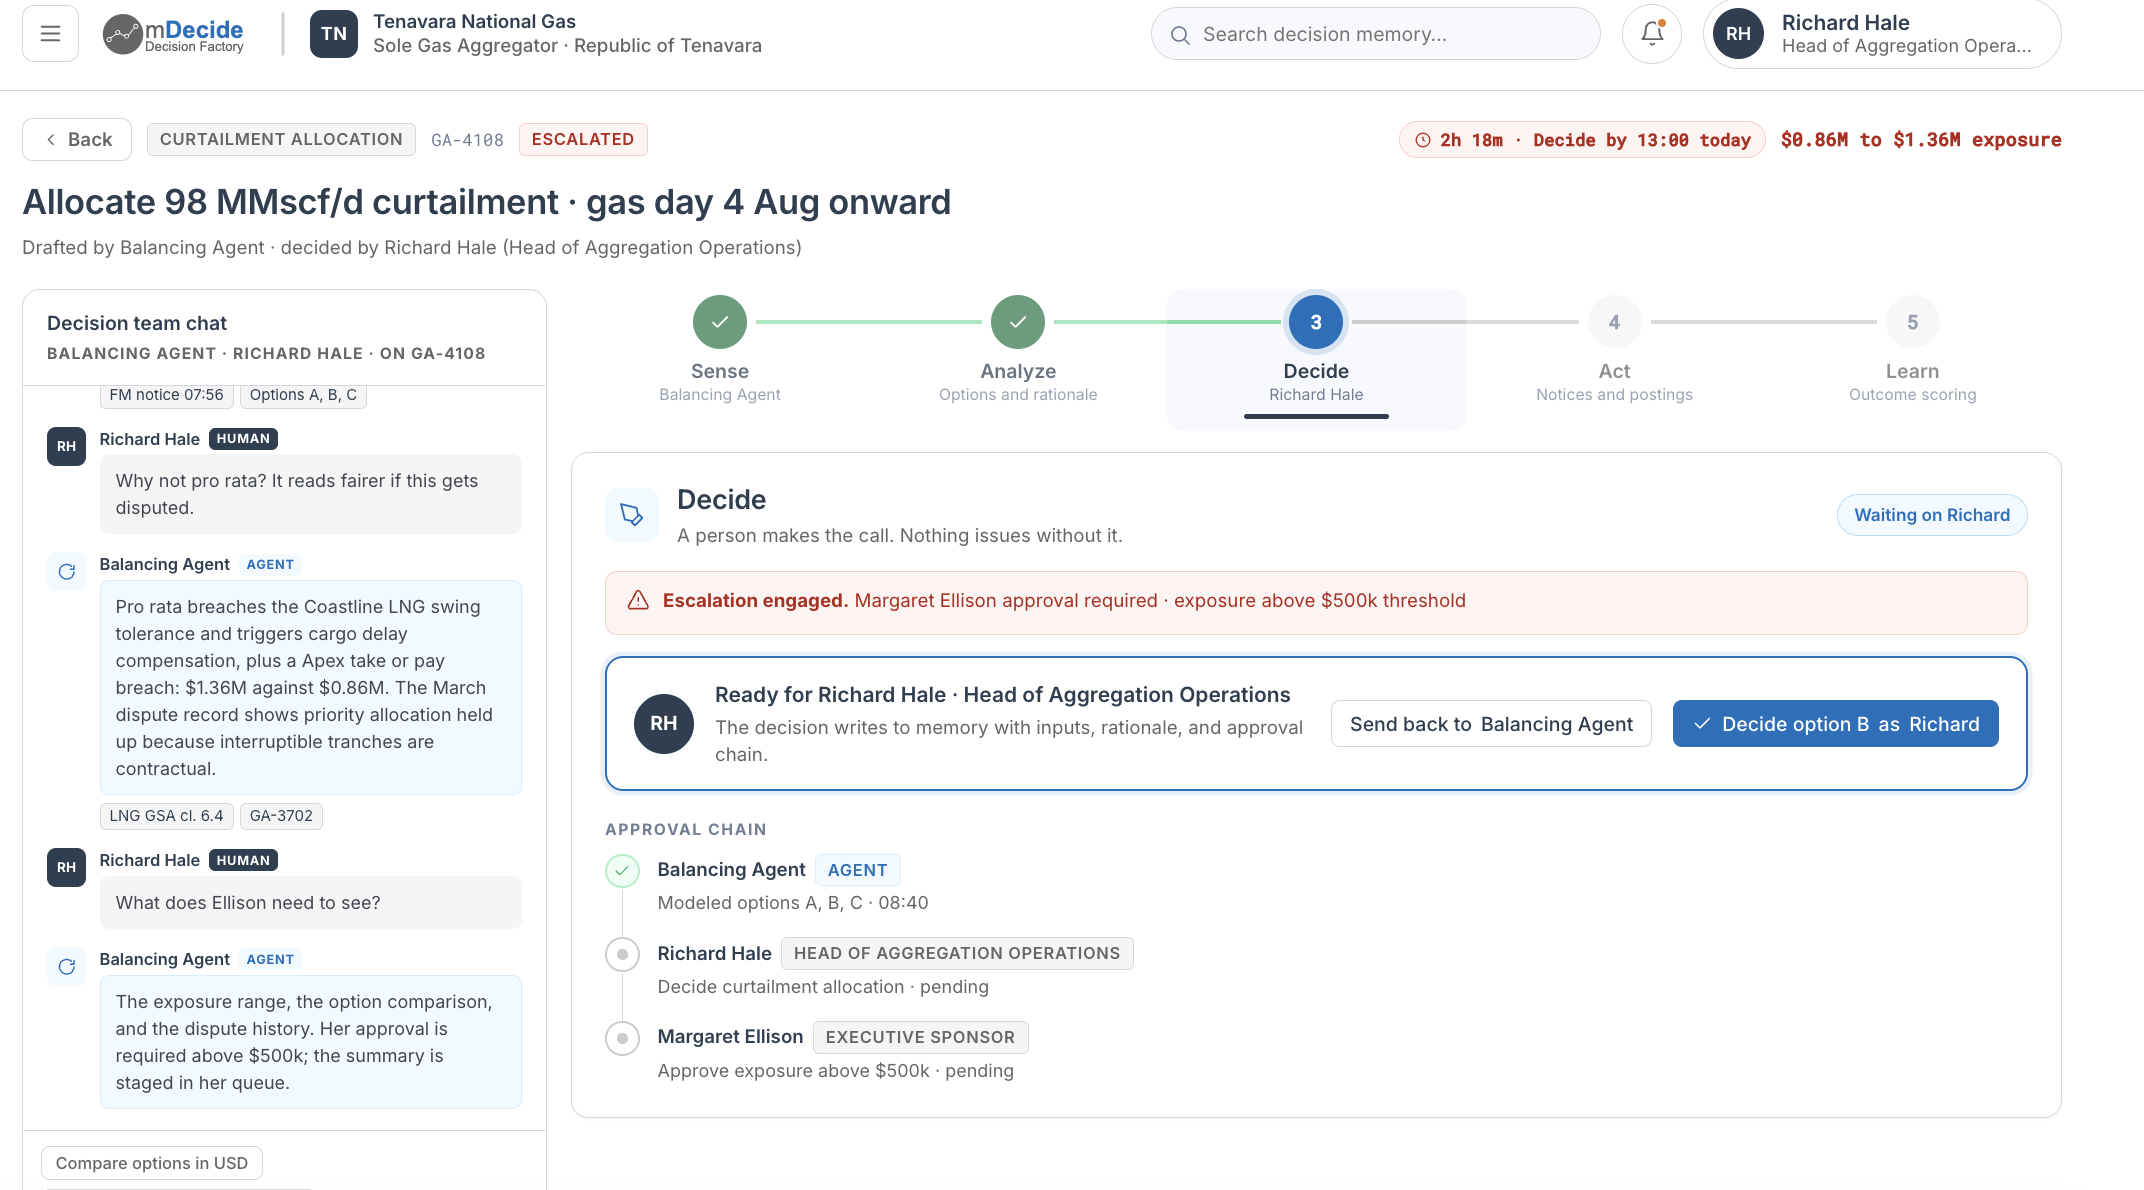
Task: Focus the Search decision memory field
Action: pos(1375,34)
